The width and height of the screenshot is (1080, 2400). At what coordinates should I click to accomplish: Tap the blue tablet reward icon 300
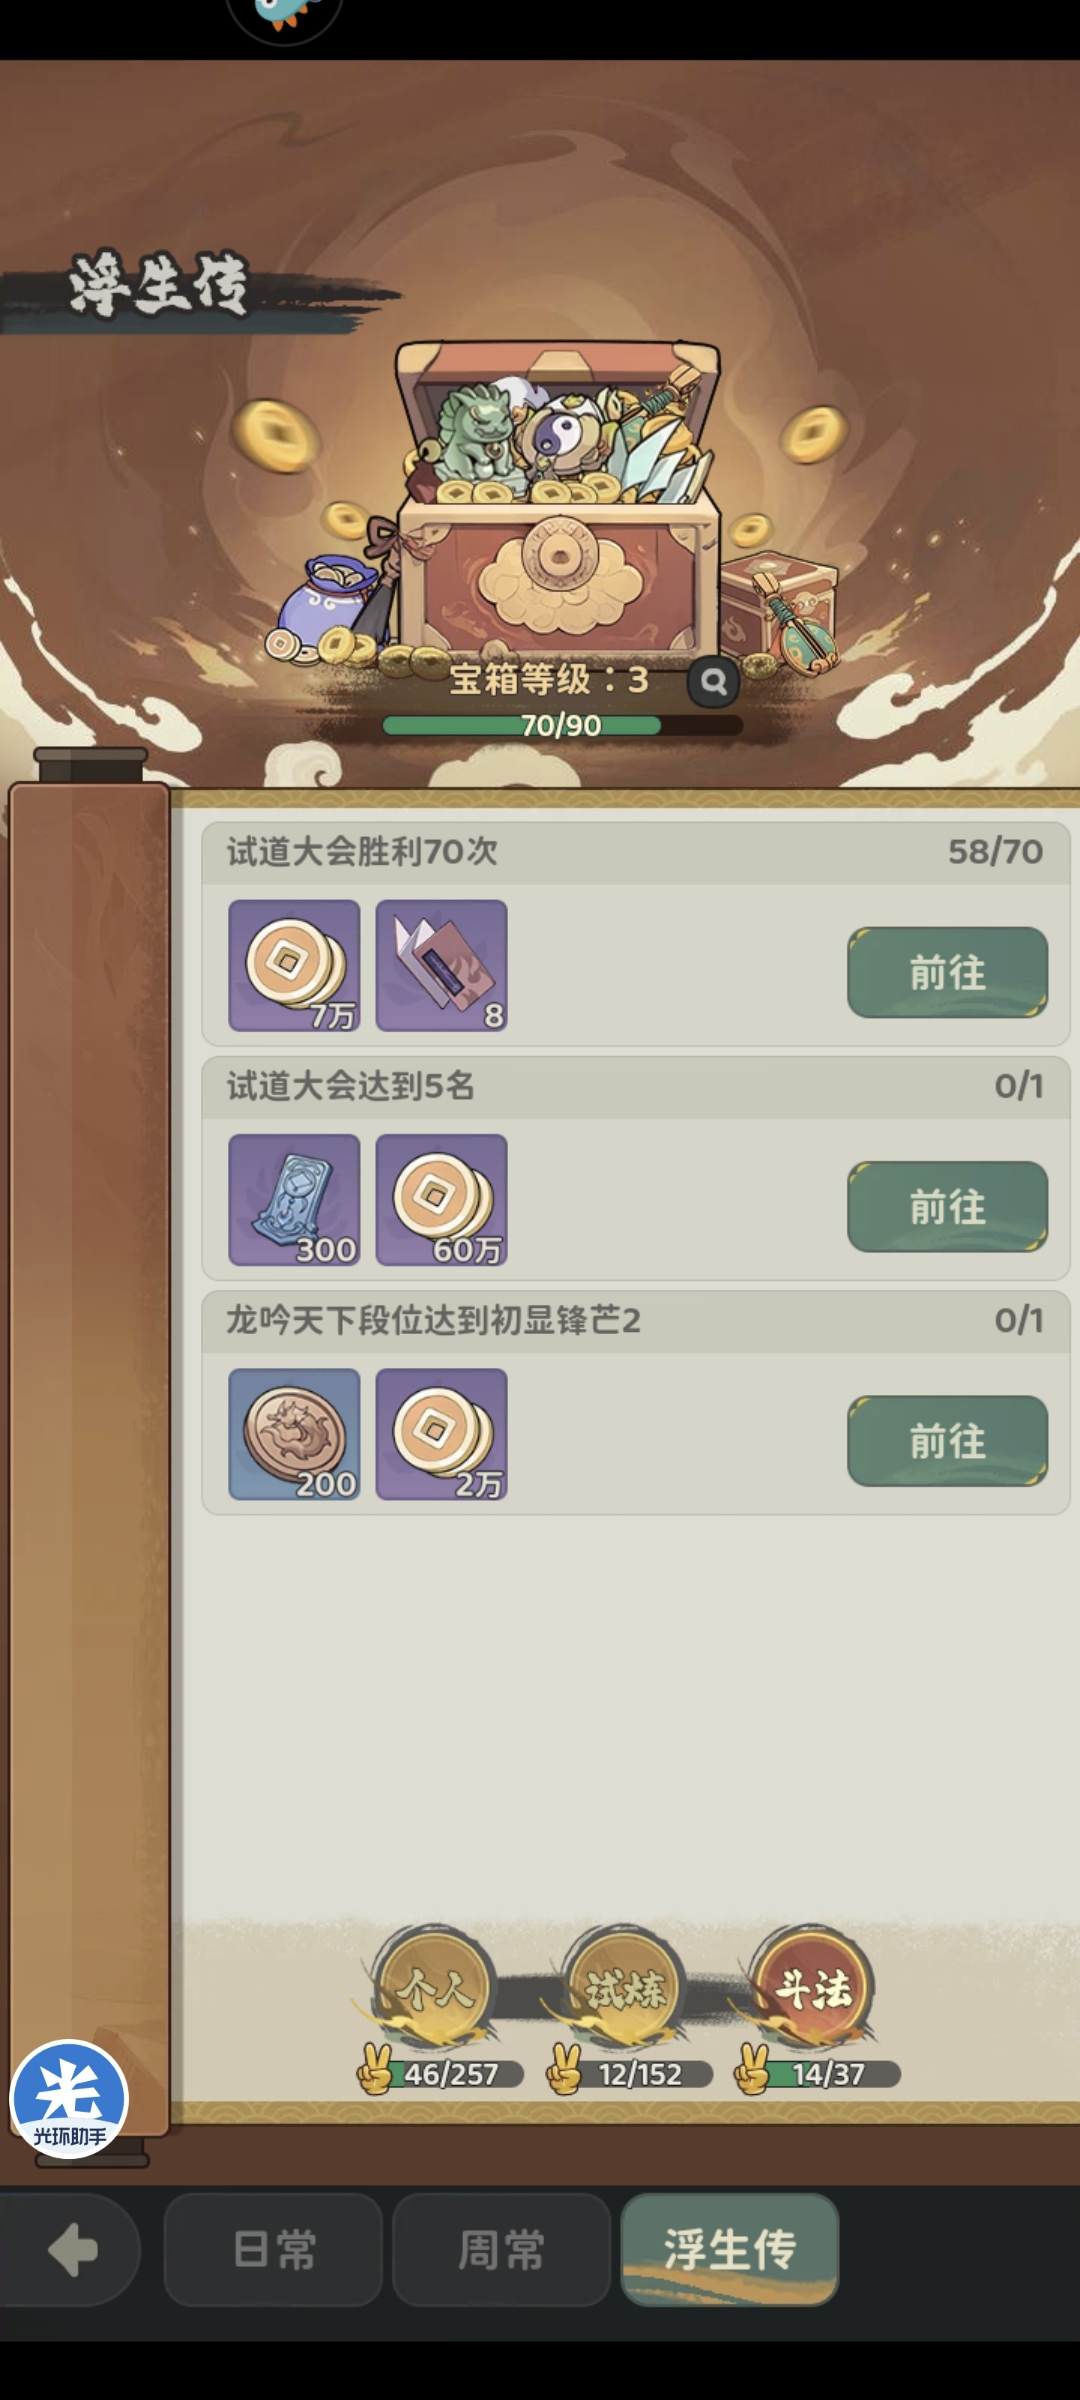(294, 1200)
